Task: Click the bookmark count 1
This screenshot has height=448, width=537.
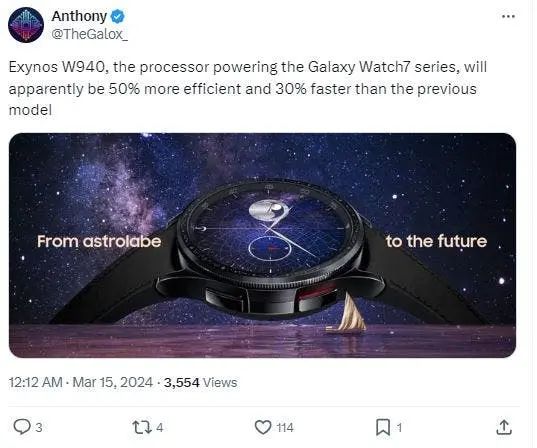Action: click(399, 428)
